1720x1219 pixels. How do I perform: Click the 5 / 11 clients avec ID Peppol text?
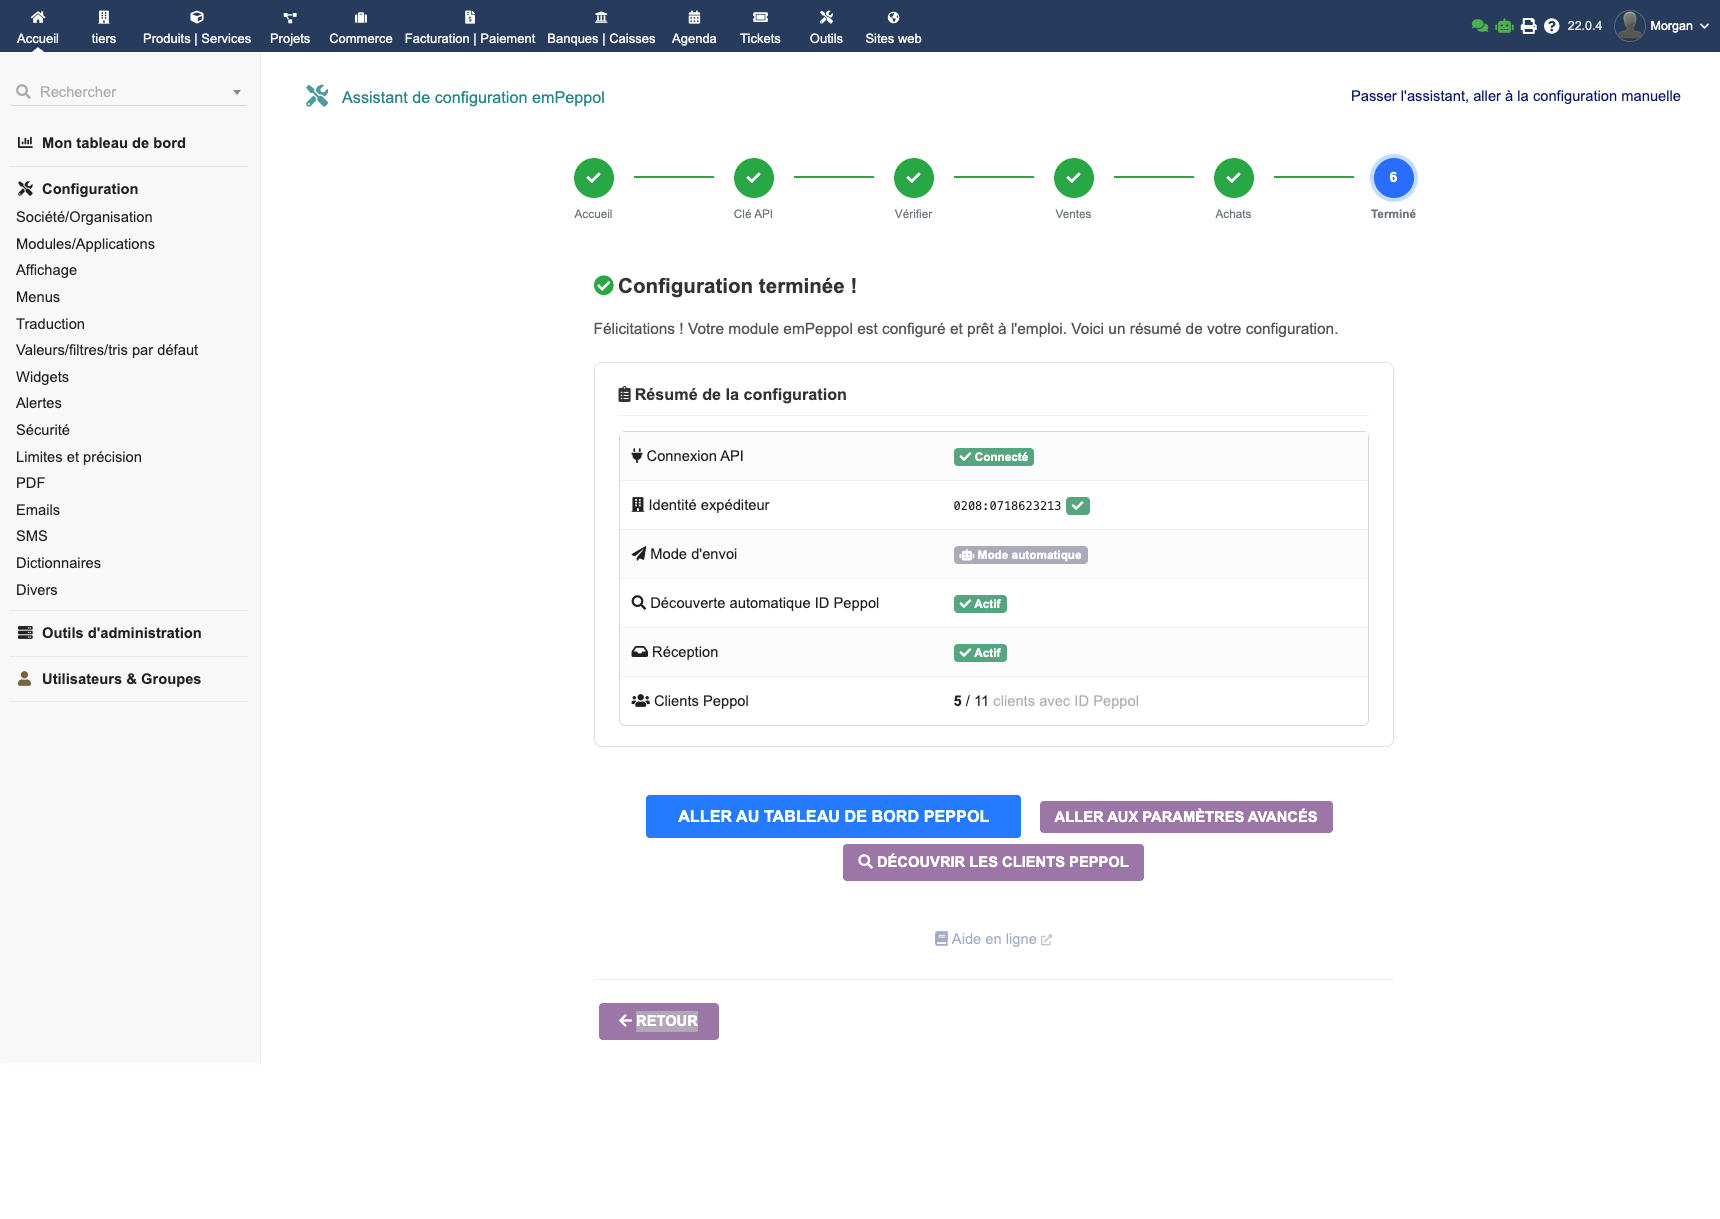point(1046,701)
